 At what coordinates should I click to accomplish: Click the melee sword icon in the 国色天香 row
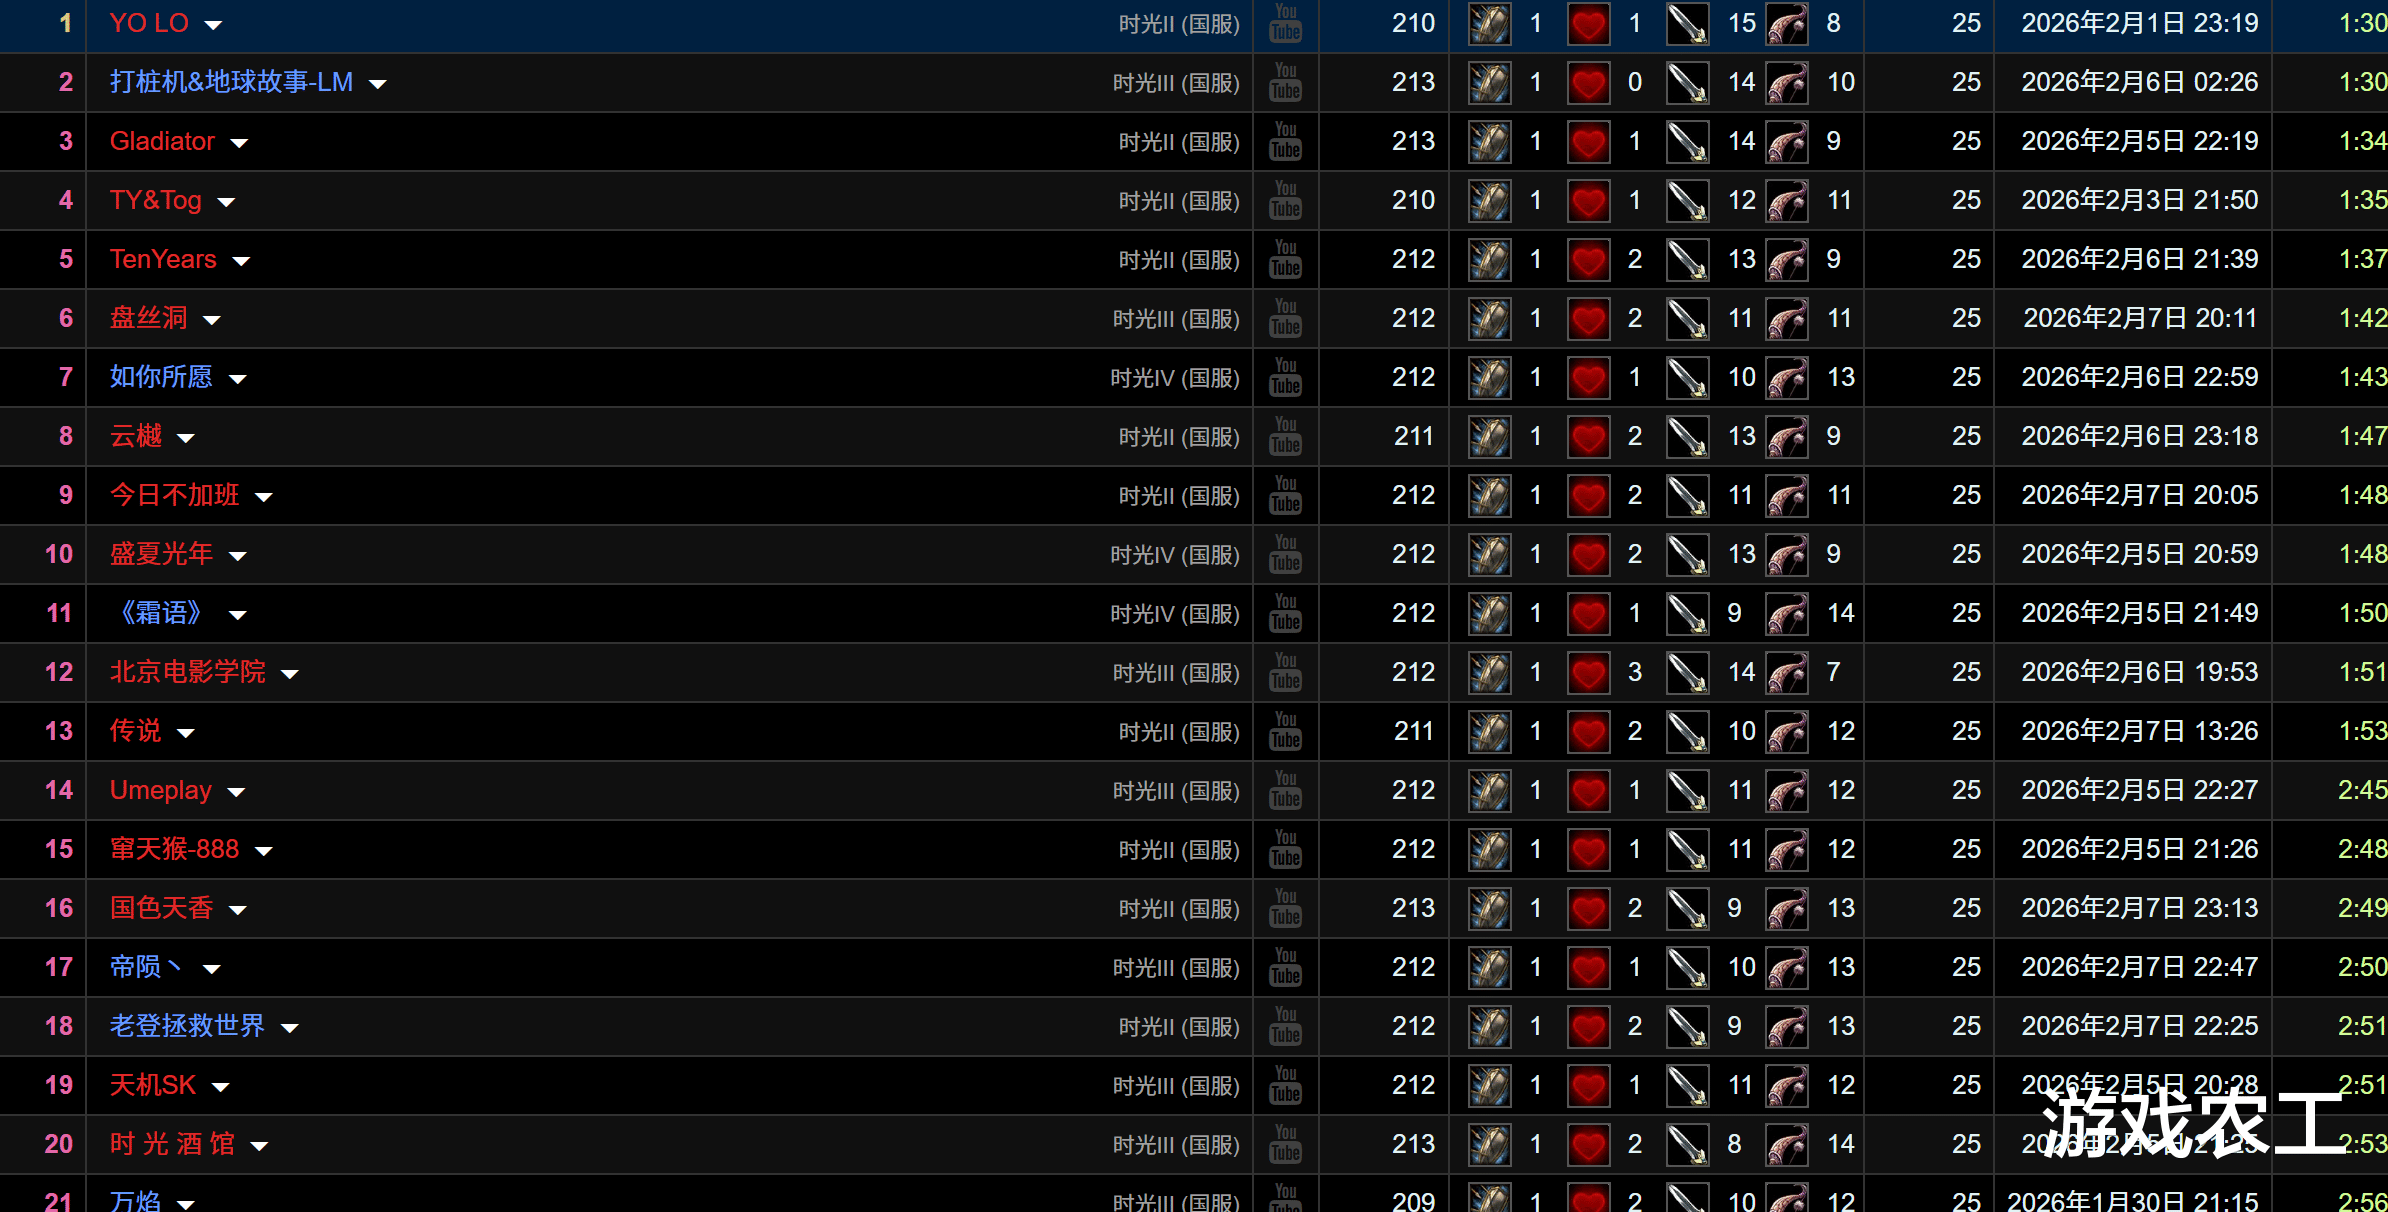pyautogui.click(x=1687, y=909)
